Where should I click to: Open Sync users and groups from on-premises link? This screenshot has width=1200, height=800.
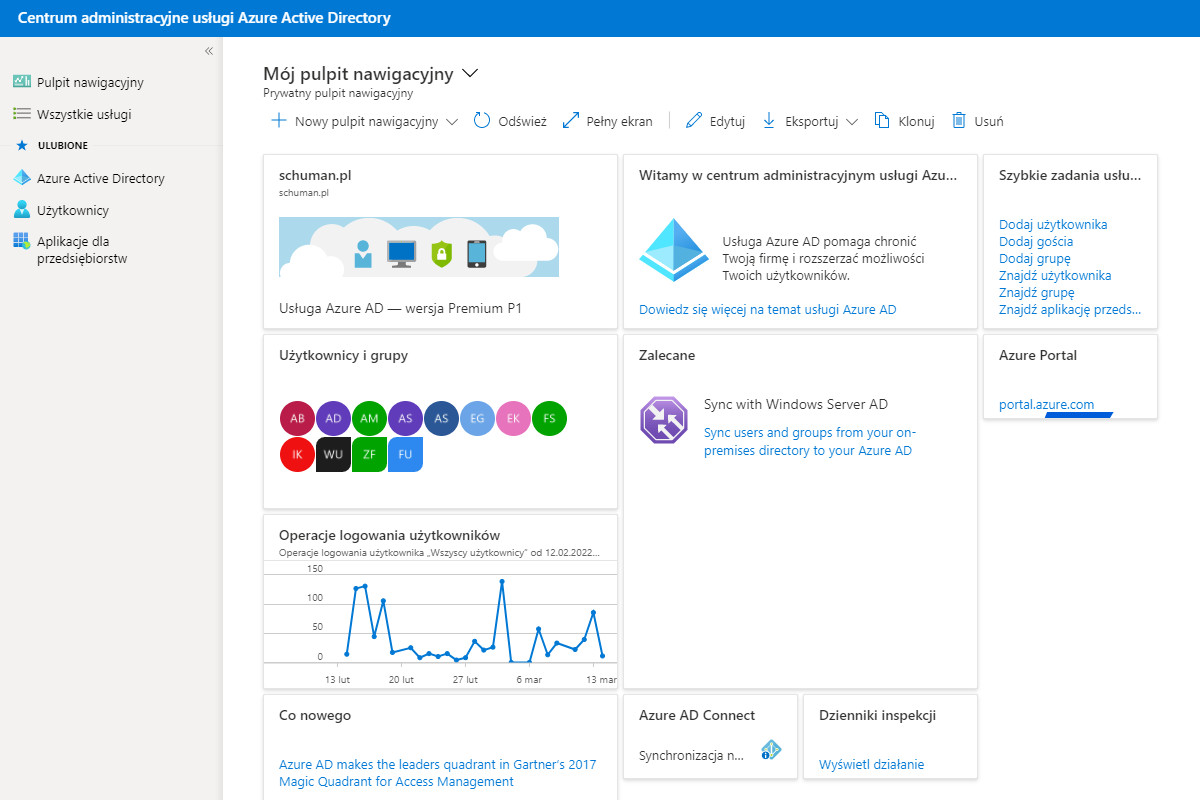tap(809, 442)
